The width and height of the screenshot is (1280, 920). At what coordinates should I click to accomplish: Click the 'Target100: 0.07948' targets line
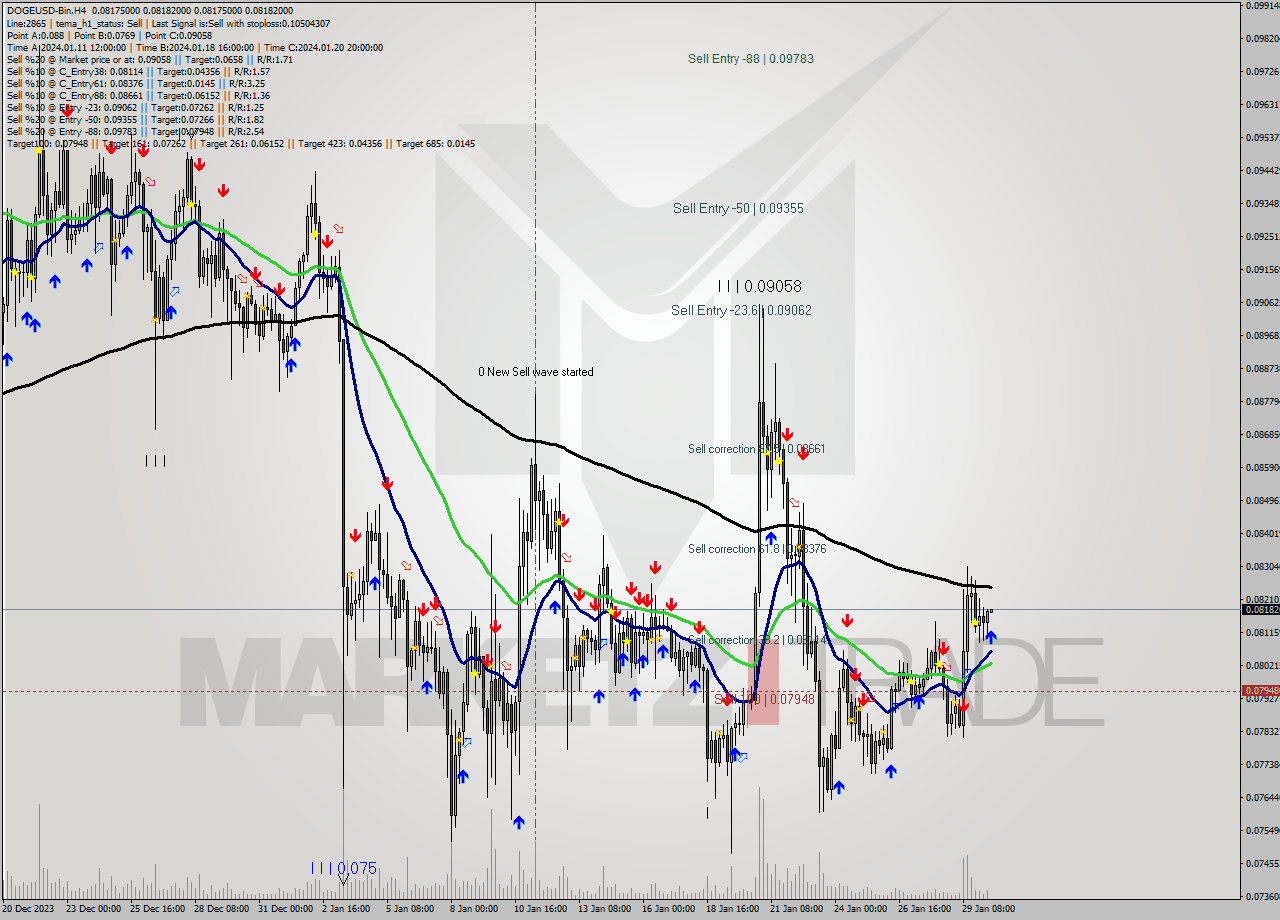point(240,143)
